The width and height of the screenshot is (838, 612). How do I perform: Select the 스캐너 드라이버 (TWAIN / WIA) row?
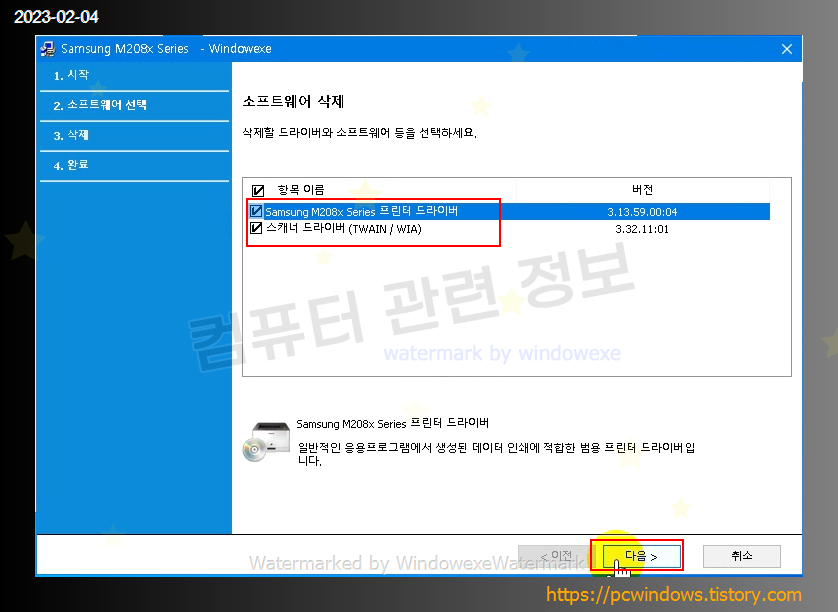point(508,229)
